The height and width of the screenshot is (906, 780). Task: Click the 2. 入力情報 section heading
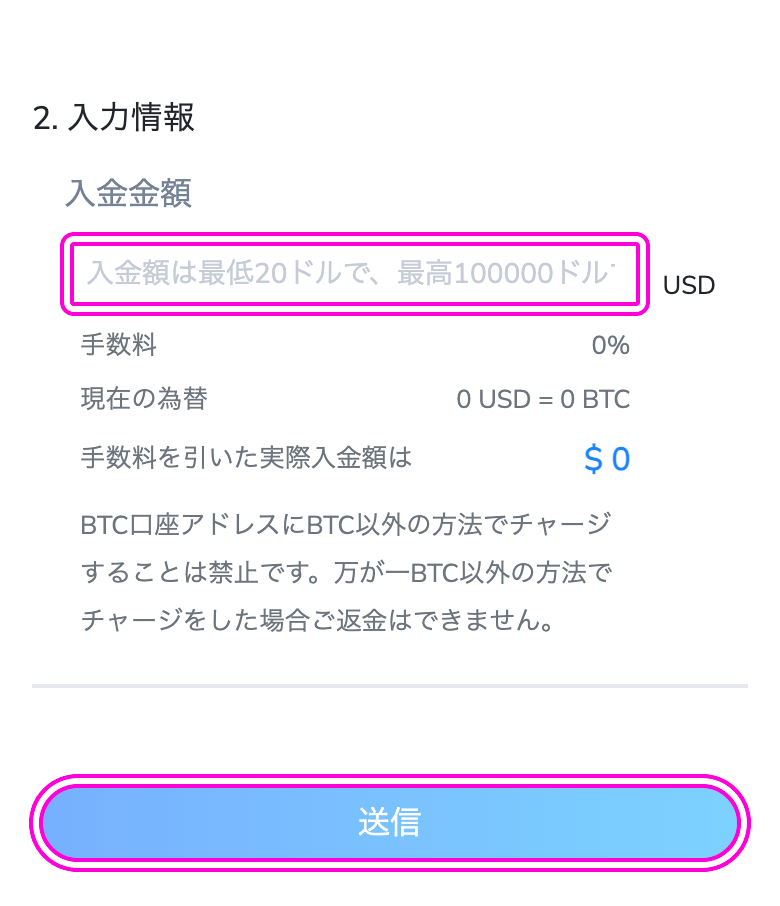pos(114,117)
